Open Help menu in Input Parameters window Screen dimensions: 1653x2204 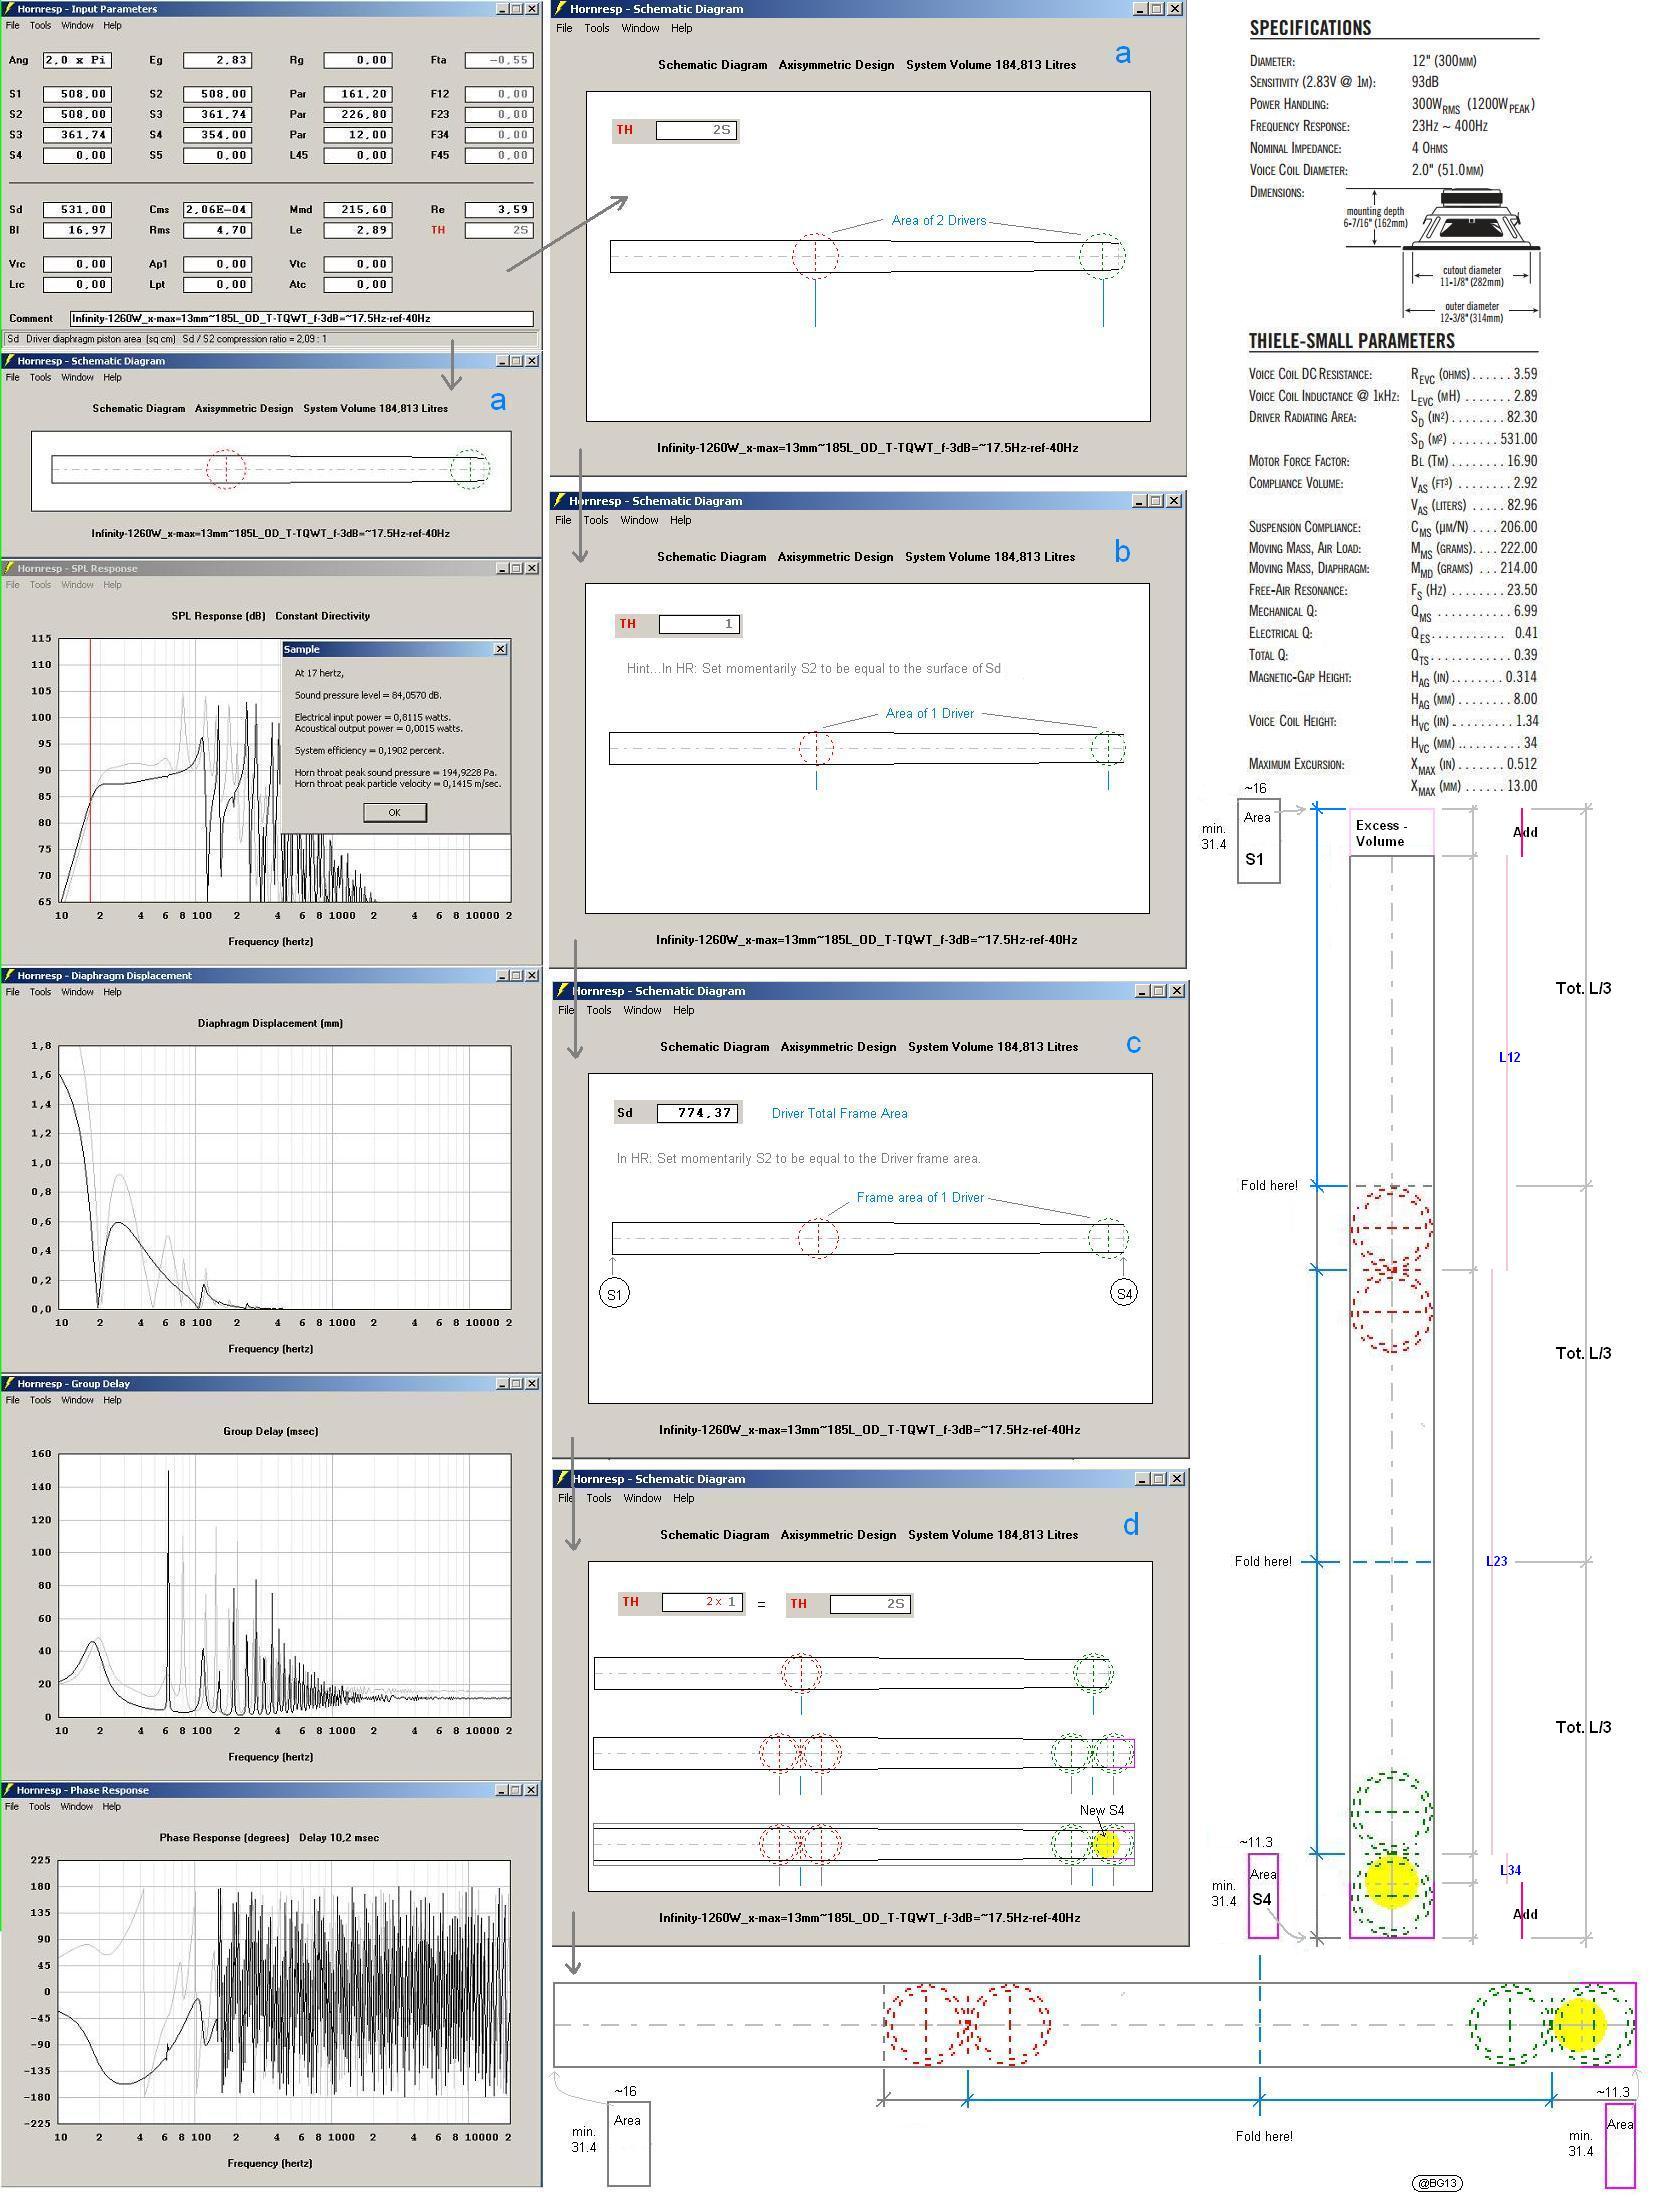click(x=112, y=25)
